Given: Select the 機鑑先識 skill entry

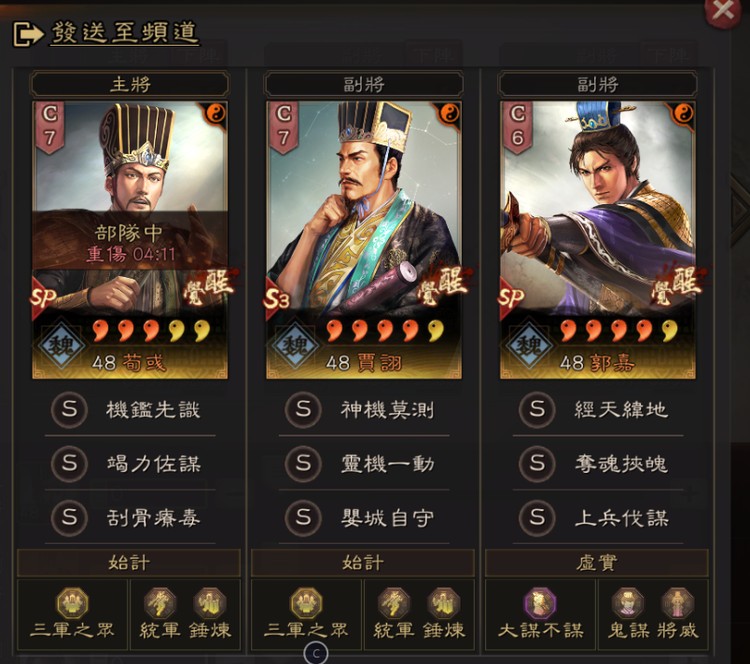Looking at the screenshot, I should pyautogui.click(x=130, y=410).
